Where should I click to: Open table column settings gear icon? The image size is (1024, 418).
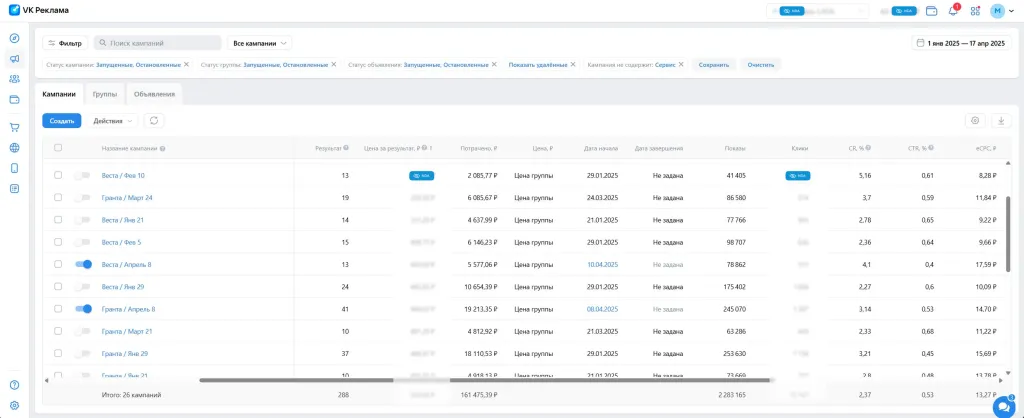[974, 121]
